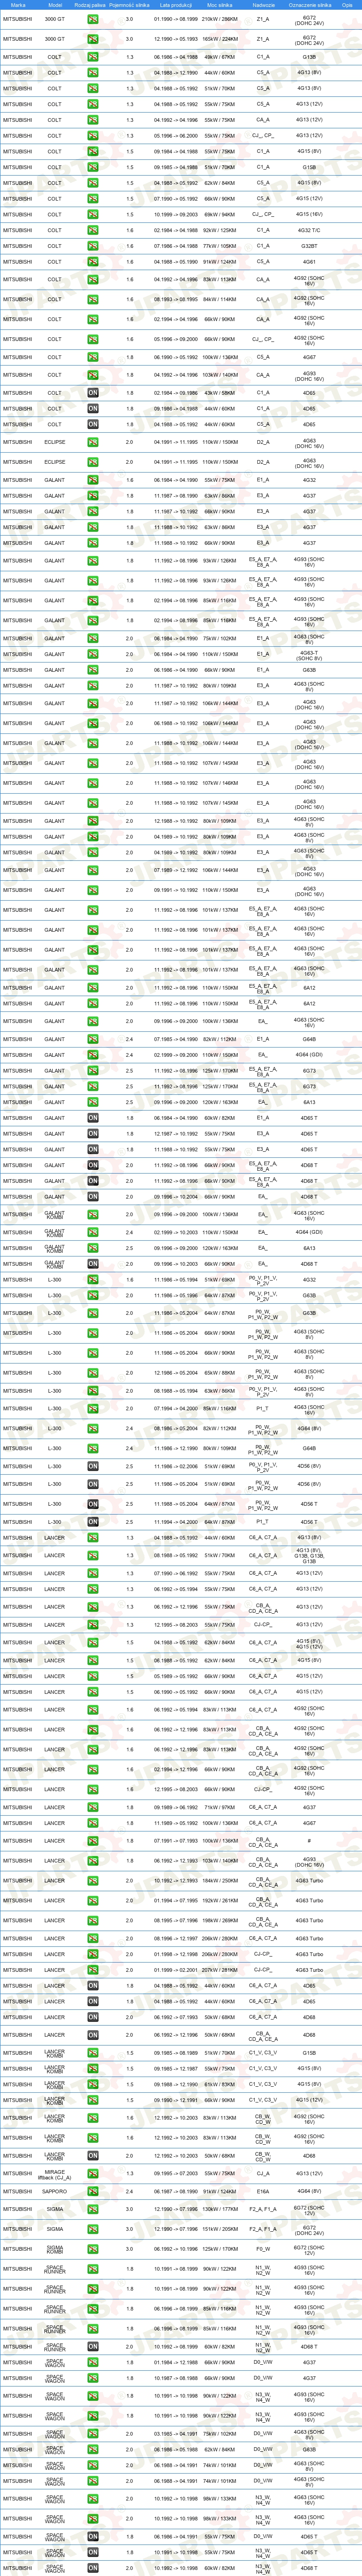Click diesel ON icon in COLT 43kW/58KM row
This screenshot has height=2576, width=362.
[92, 393]
